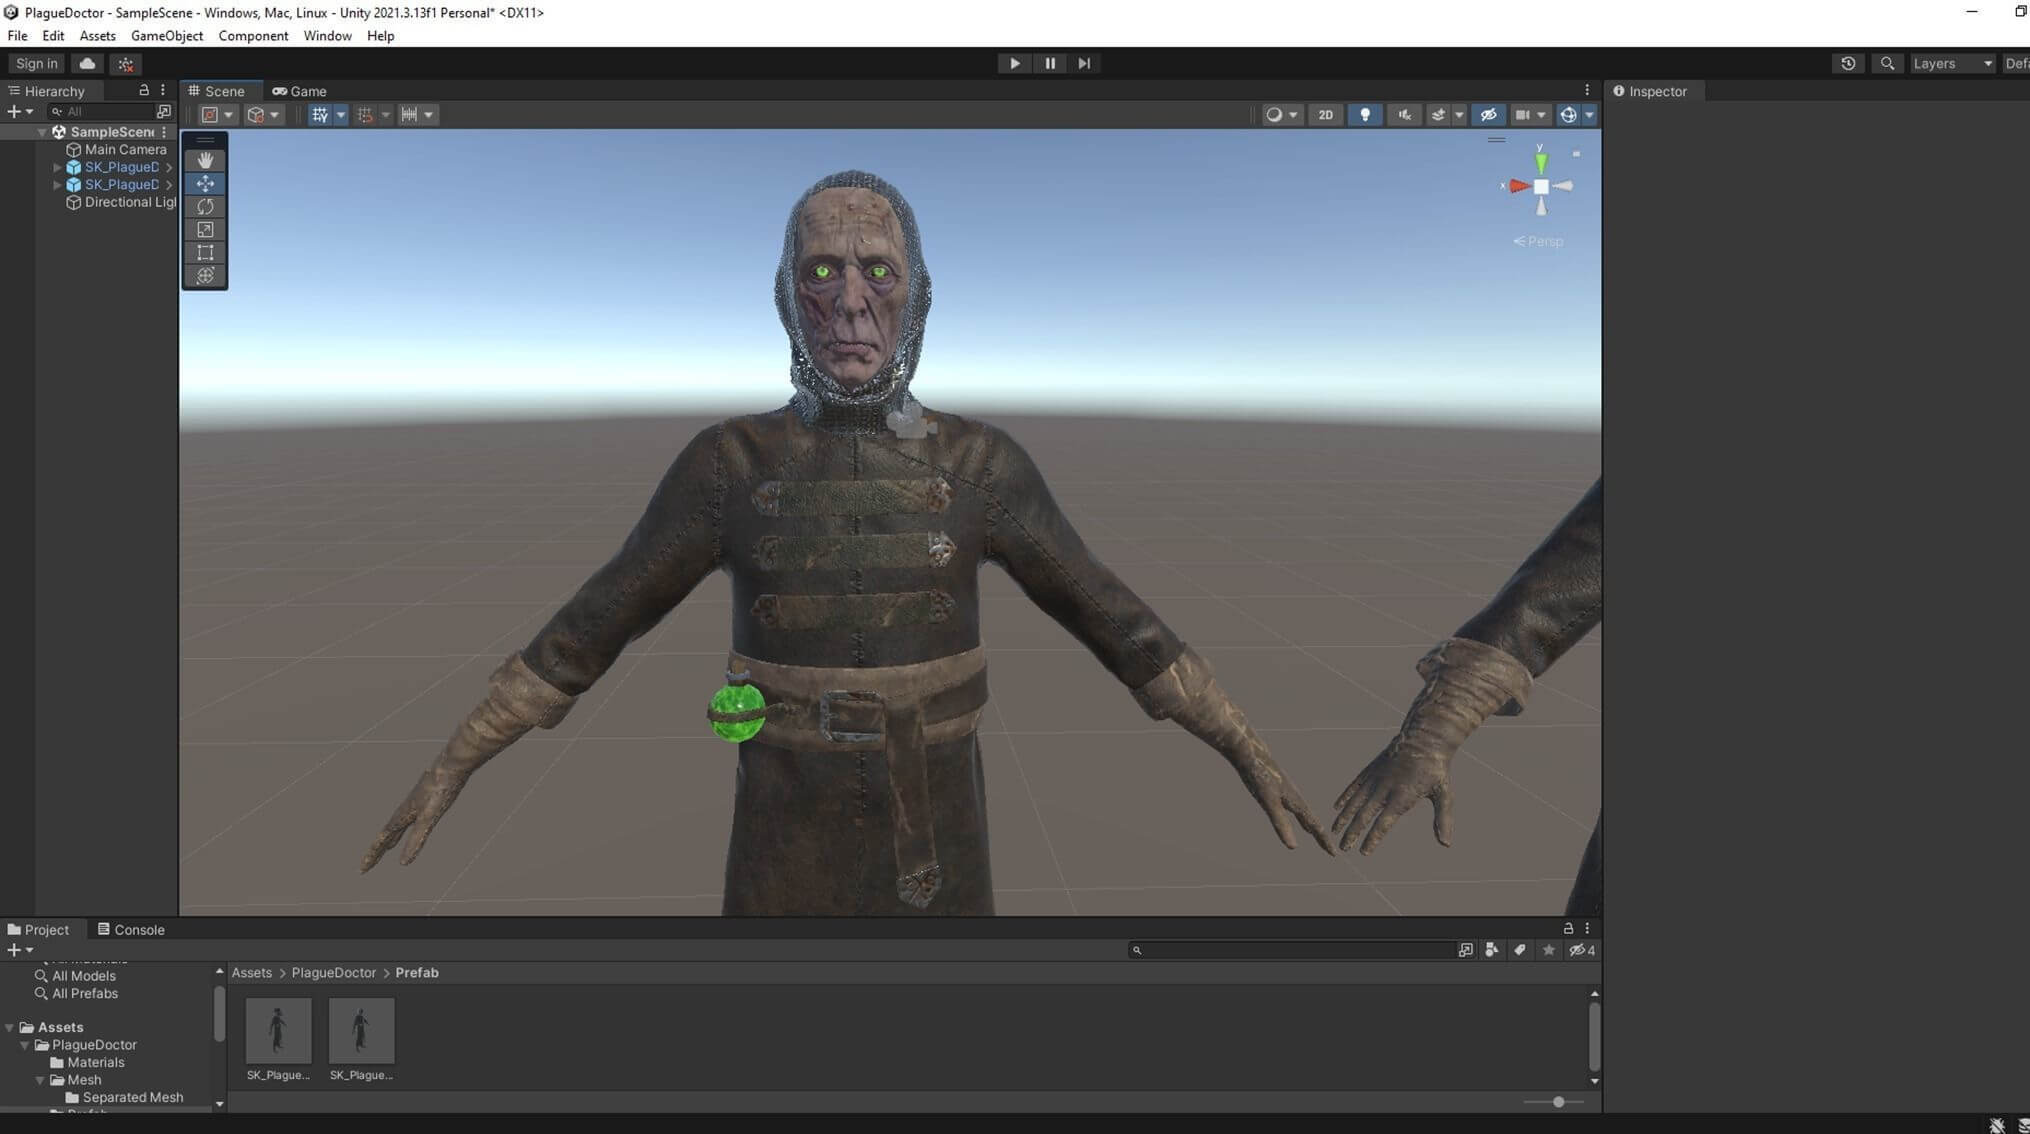The image size is (2030, 1134).
Task: Open the undo history icon
Action: pyautogui.click(x=1847, y=63)
